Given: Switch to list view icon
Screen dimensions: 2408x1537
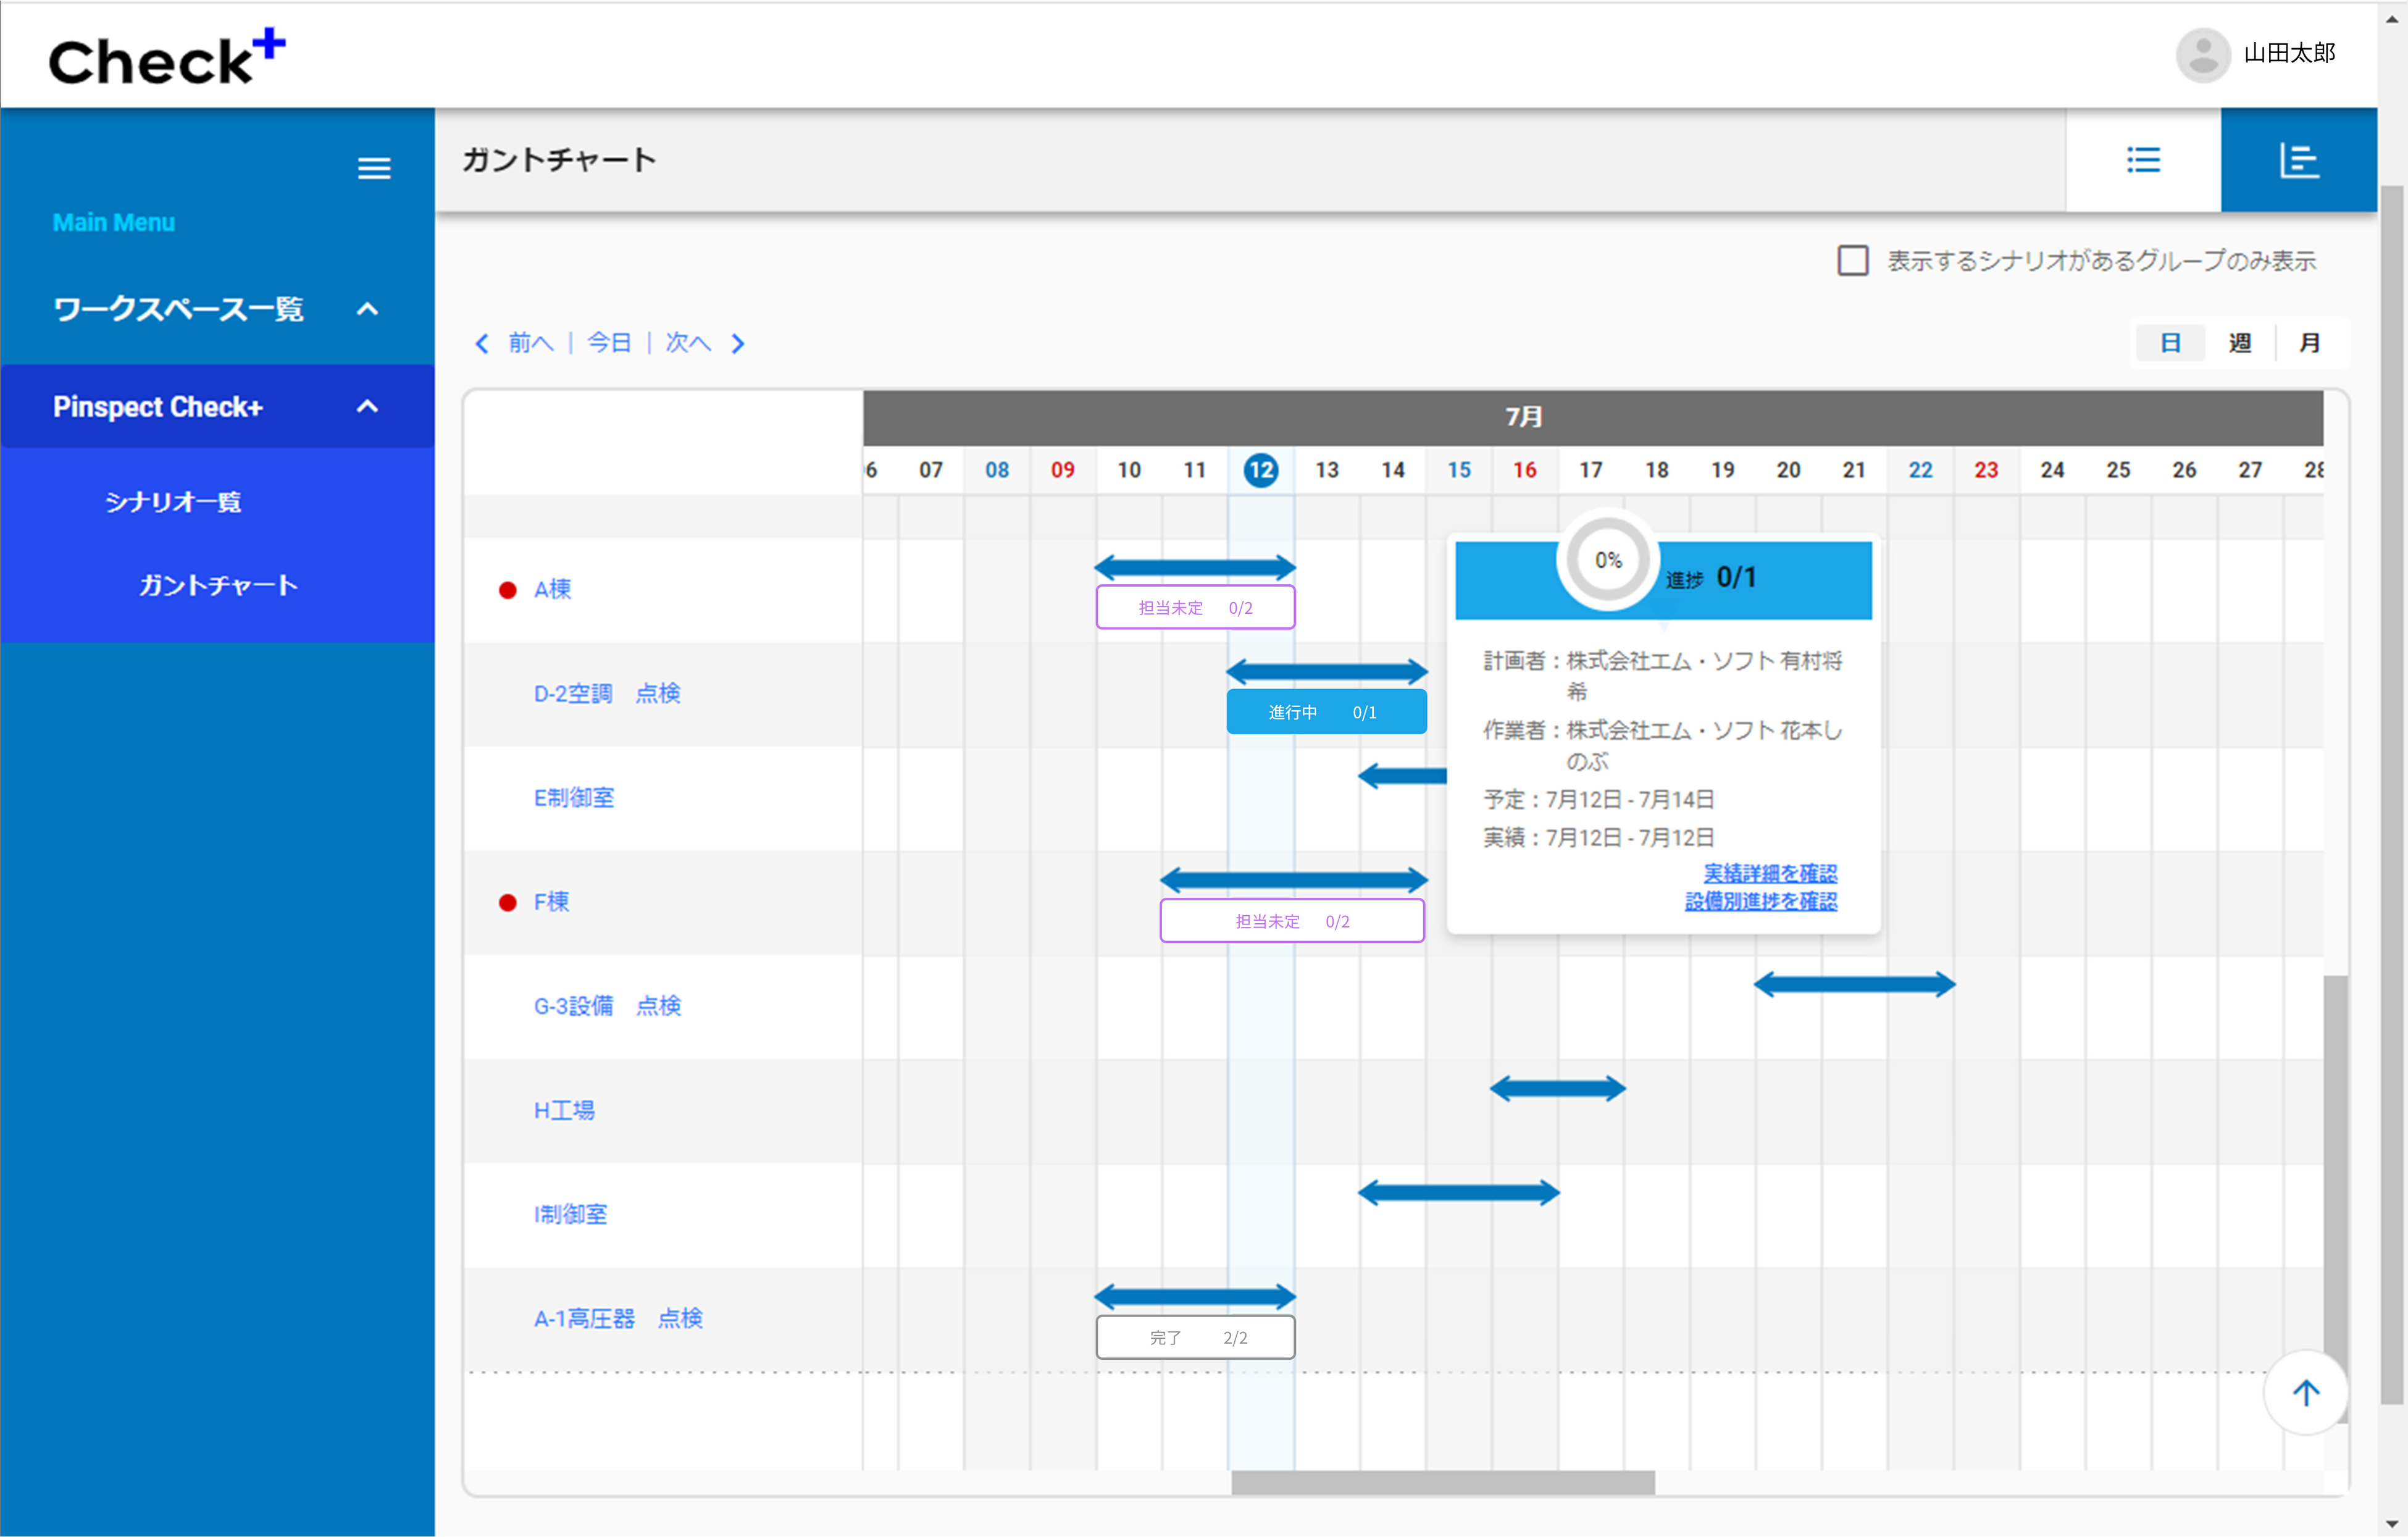Looking at the screenshot, I should [x=2143, y=160].
